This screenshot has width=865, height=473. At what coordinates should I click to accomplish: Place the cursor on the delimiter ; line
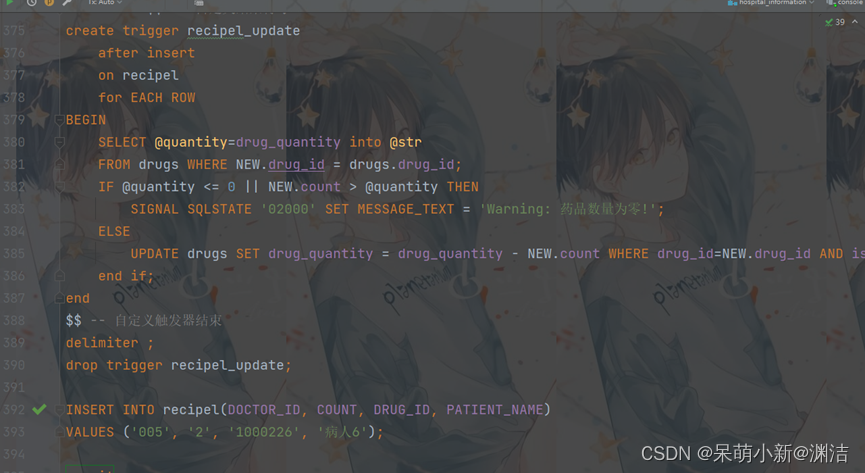coord(109,343)
